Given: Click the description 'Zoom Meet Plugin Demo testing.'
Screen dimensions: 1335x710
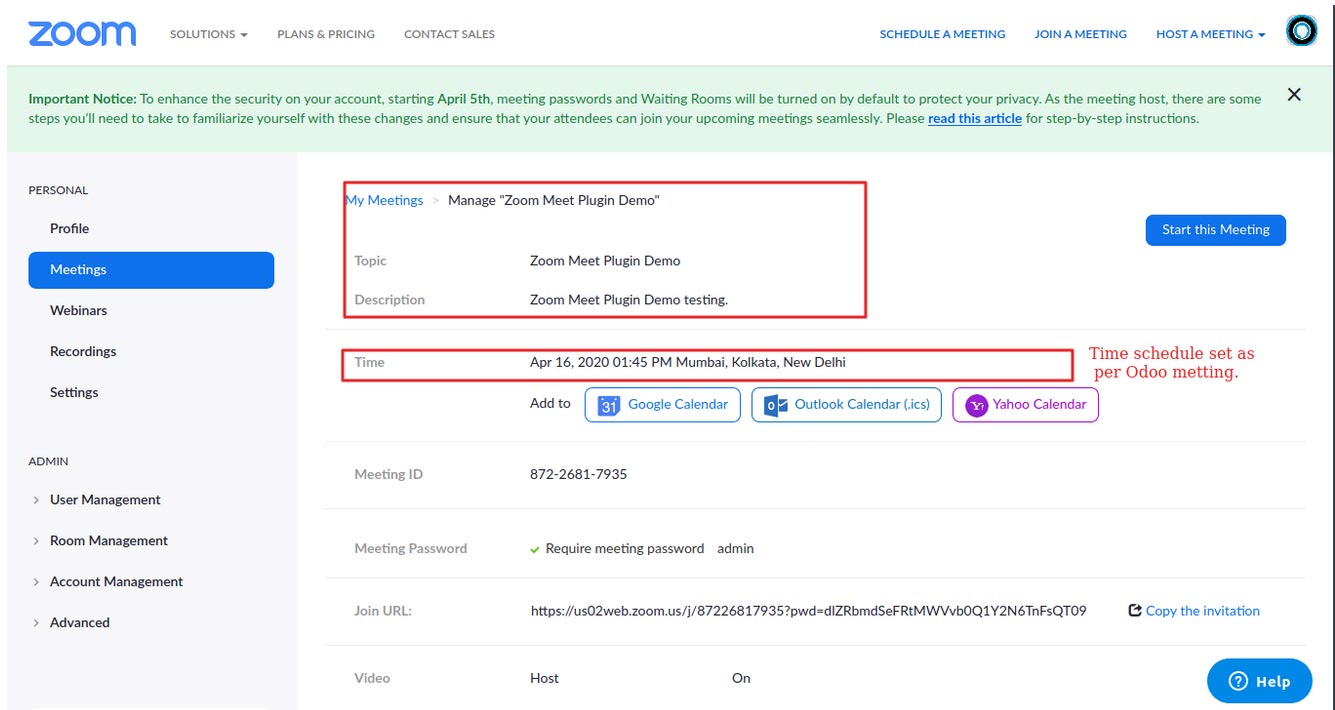Looking at the screenshot, I should pyautogui.click(x=629, y=300).
